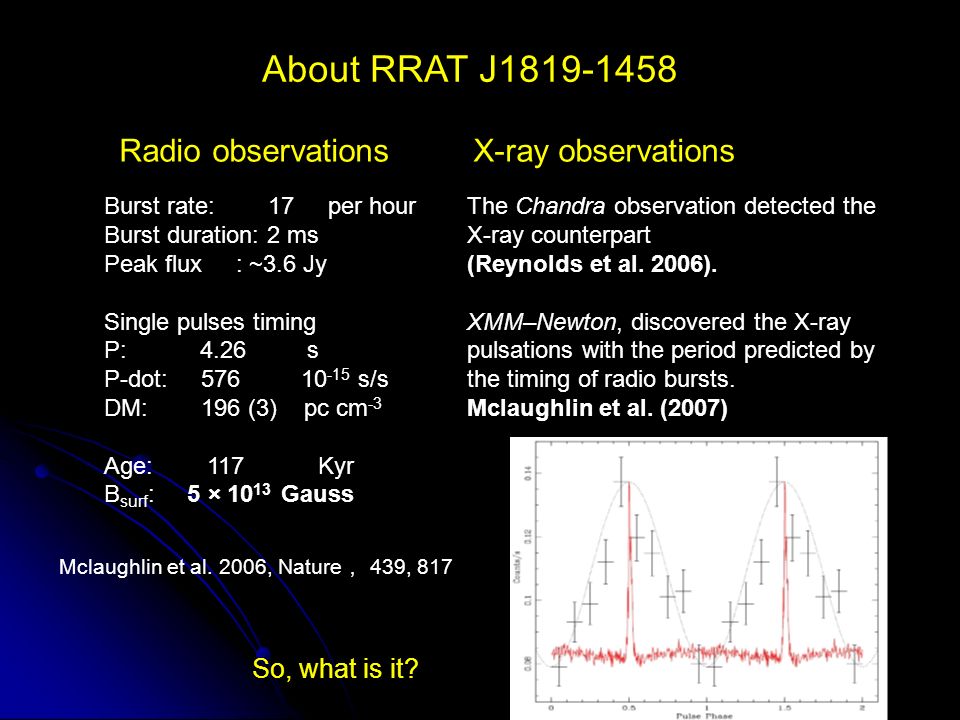The height and width of the screenshot is (720, 960).
Task: Click the "Pulse Phase" axis label in plot
Action: 704,716
